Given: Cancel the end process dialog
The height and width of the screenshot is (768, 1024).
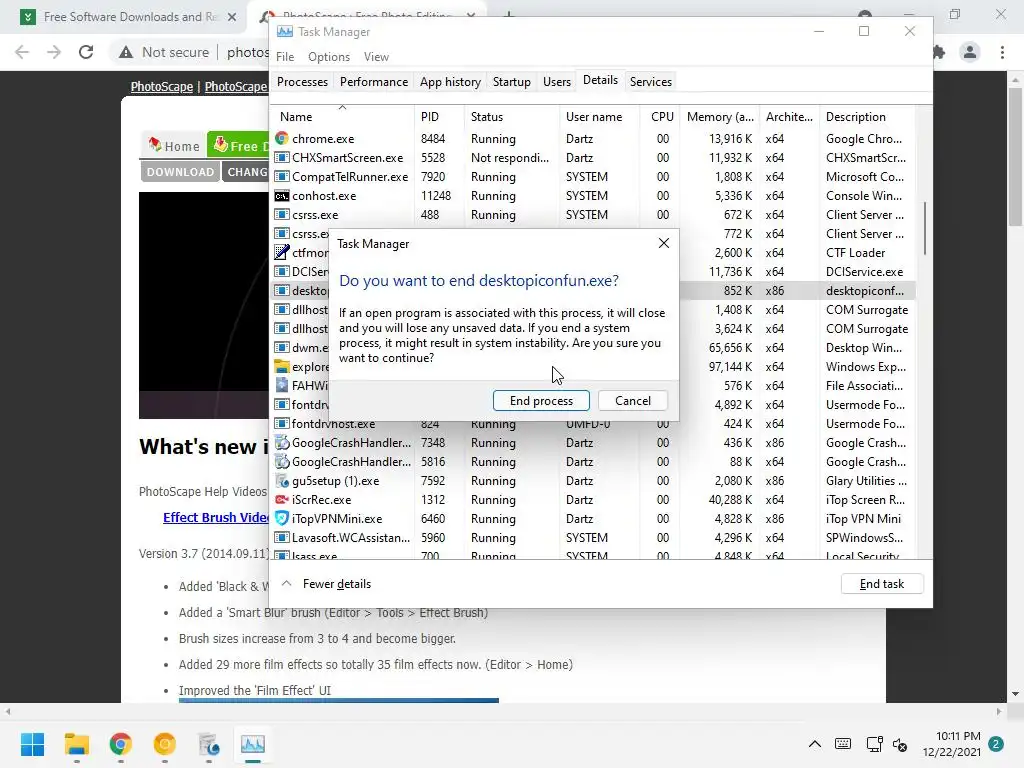Looking at the screenshot, I should (632, 400).
